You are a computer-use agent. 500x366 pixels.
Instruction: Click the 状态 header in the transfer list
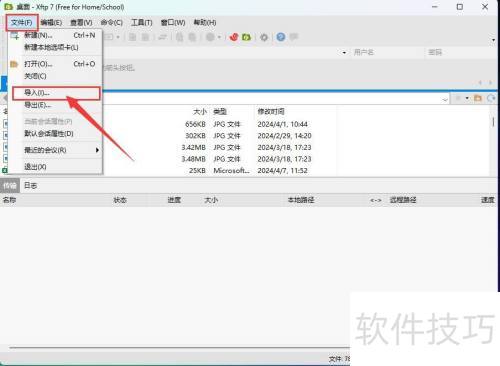click(120, 200)
